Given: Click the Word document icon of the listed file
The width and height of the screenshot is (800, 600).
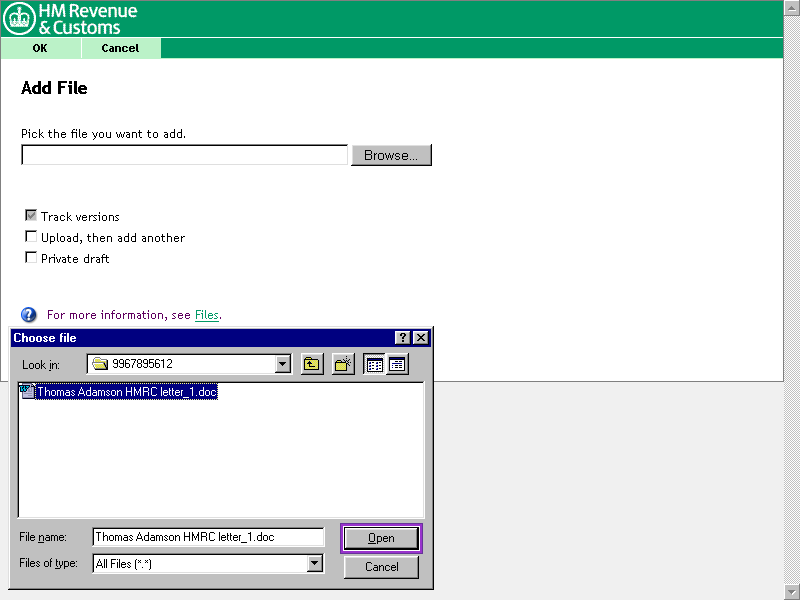Looking at the screenshot, I should [27, 392].
